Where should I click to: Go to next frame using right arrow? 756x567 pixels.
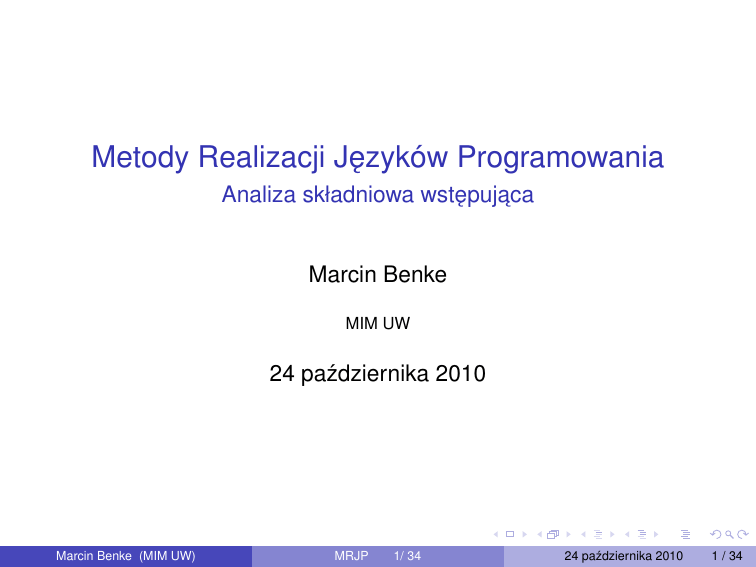[x=566, y=537]
